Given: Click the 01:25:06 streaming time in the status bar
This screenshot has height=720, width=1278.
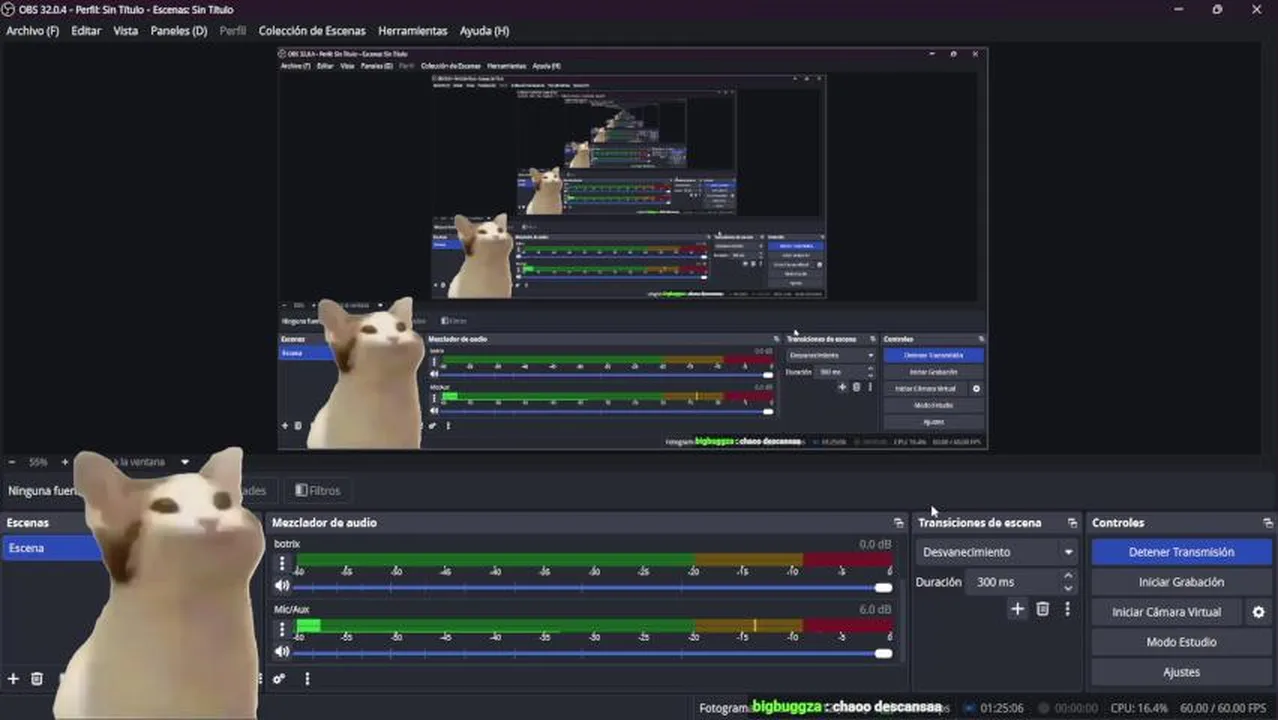Looking at the screenshot, I should click(x=1002, y=708).
